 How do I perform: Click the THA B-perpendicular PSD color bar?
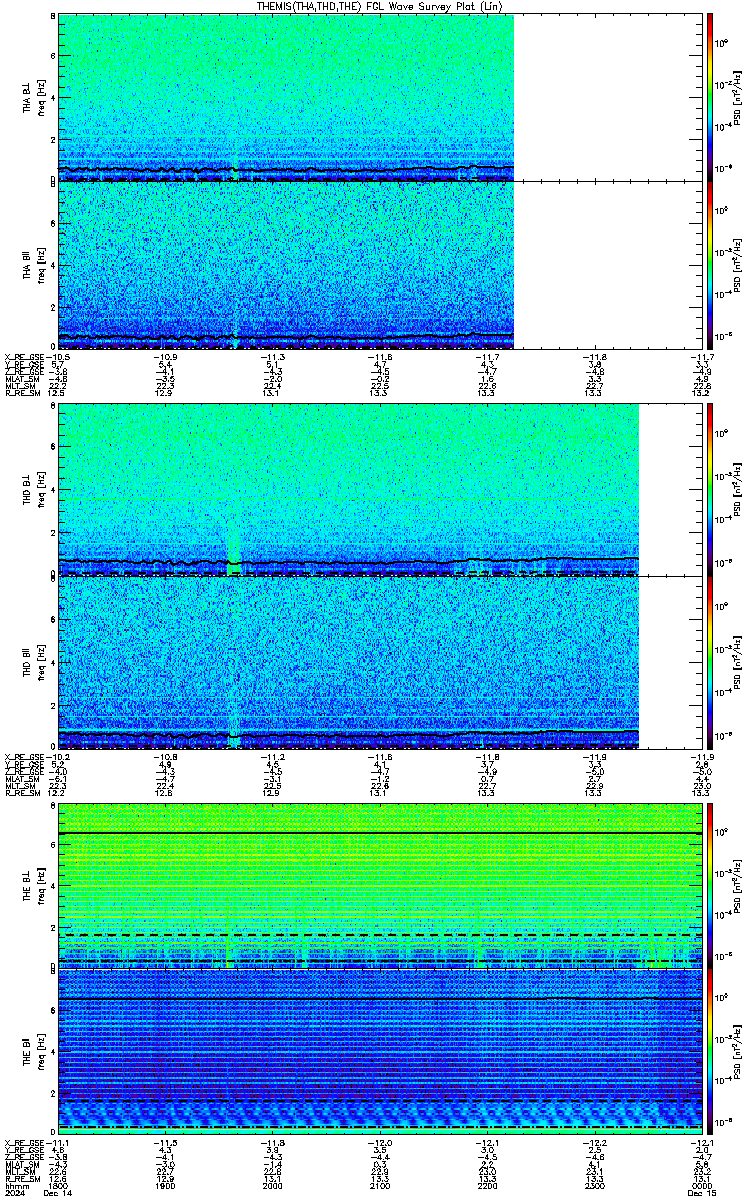710,97
